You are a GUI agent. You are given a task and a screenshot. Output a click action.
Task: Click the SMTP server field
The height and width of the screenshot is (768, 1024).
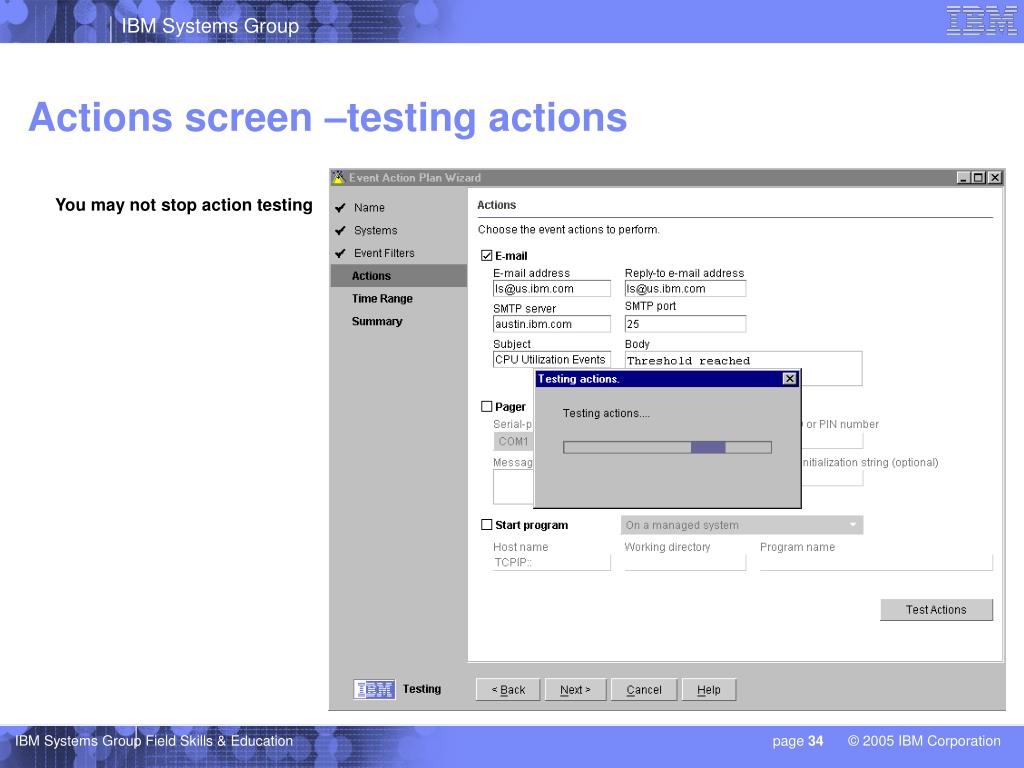pos(552,324)
